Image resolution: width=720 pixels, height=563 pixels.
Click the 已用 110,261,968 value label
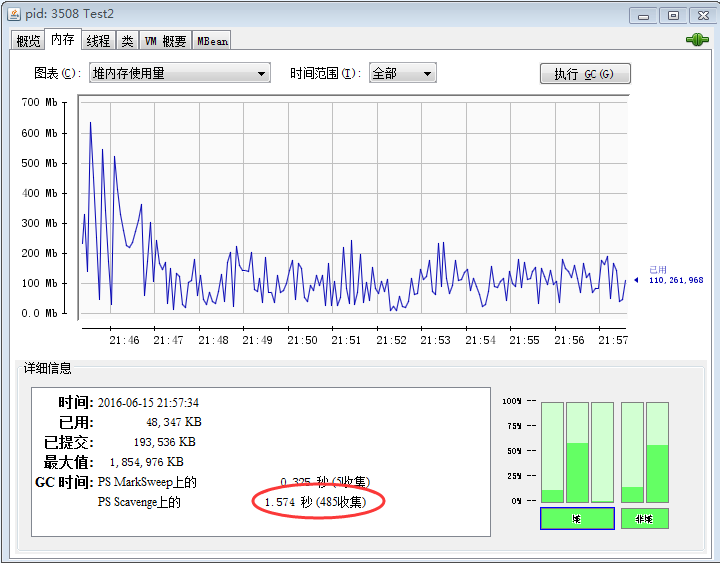pos(675,275)
